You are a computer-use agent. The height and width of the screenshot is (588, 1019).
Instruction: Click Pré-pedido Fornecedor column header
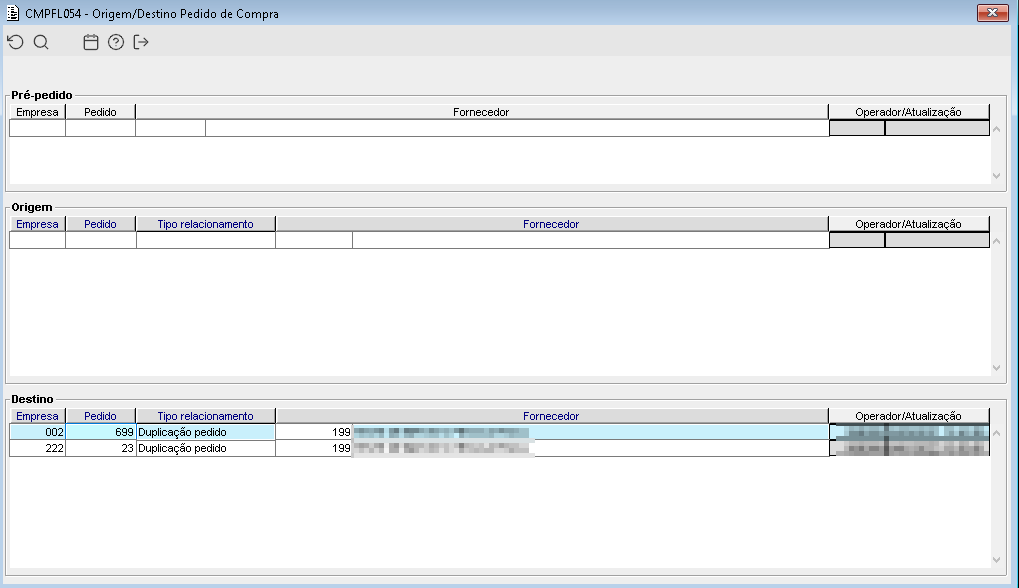[481, 112]
